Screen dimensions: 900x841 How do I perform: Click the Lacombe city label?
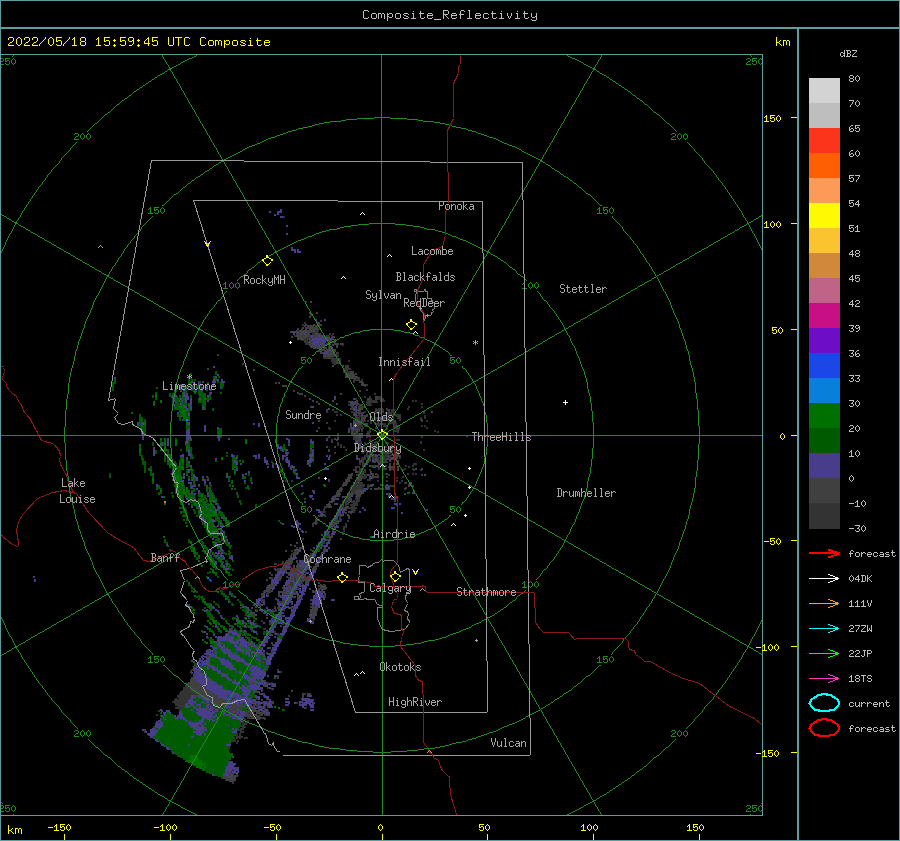432,251
